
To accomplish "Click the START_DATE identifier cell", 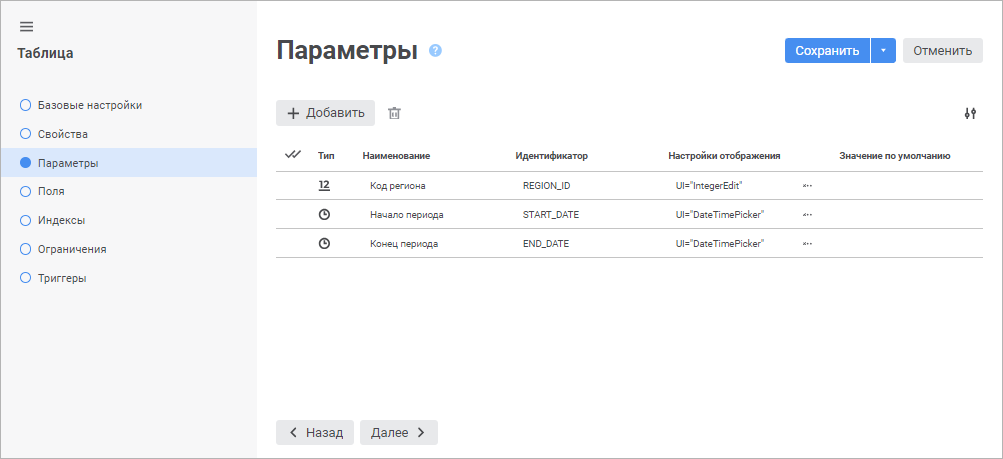I will tap(551, 215).
